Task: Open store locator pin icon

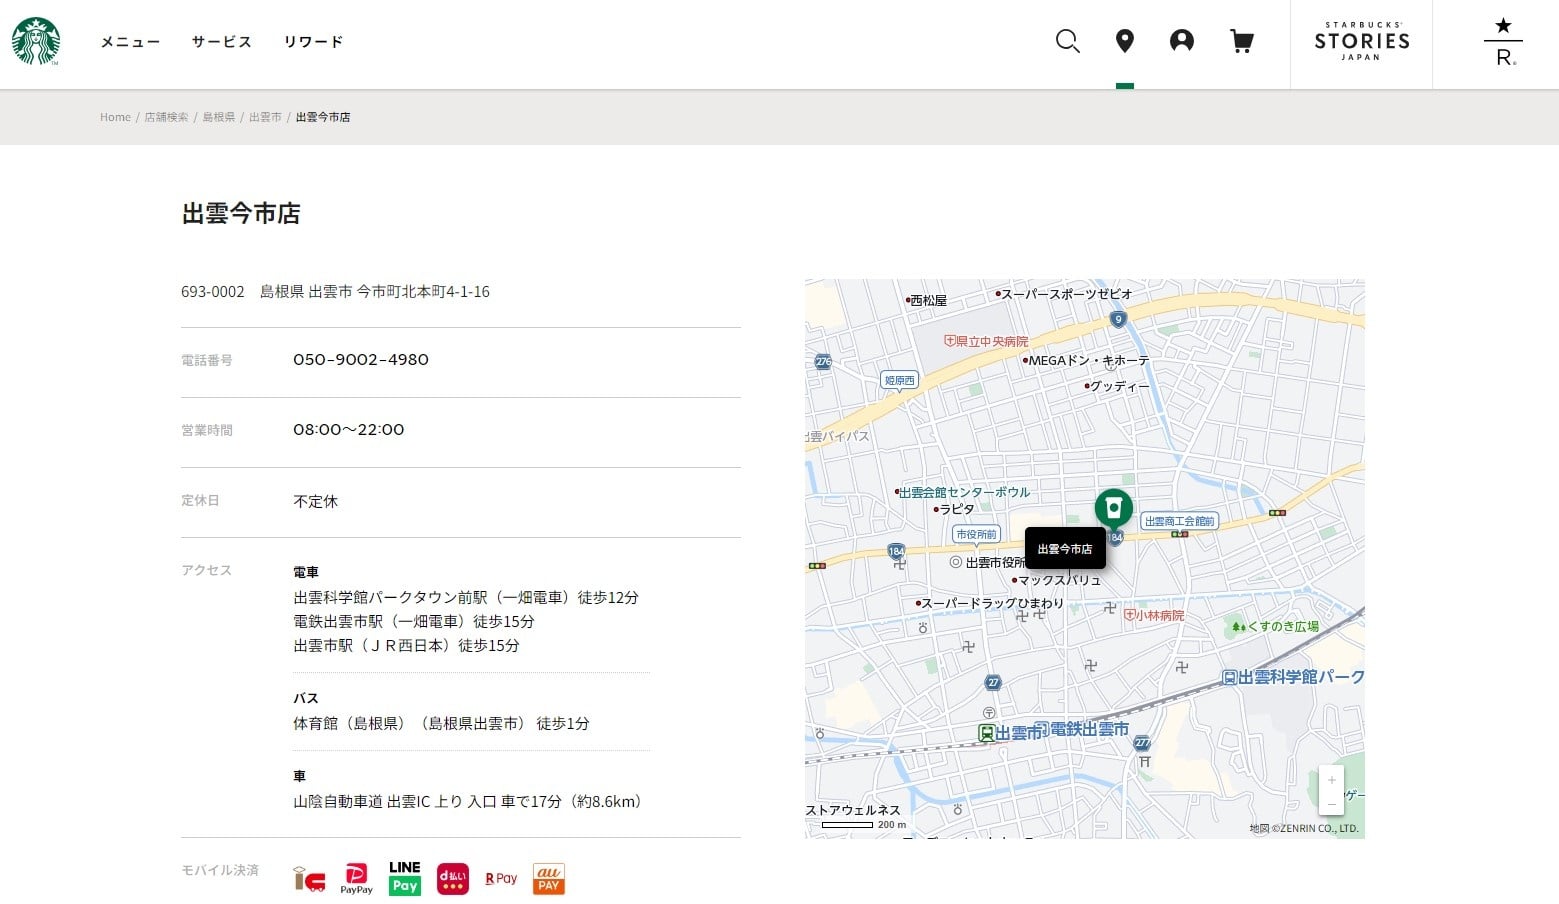Action: tap(1125, 41)
